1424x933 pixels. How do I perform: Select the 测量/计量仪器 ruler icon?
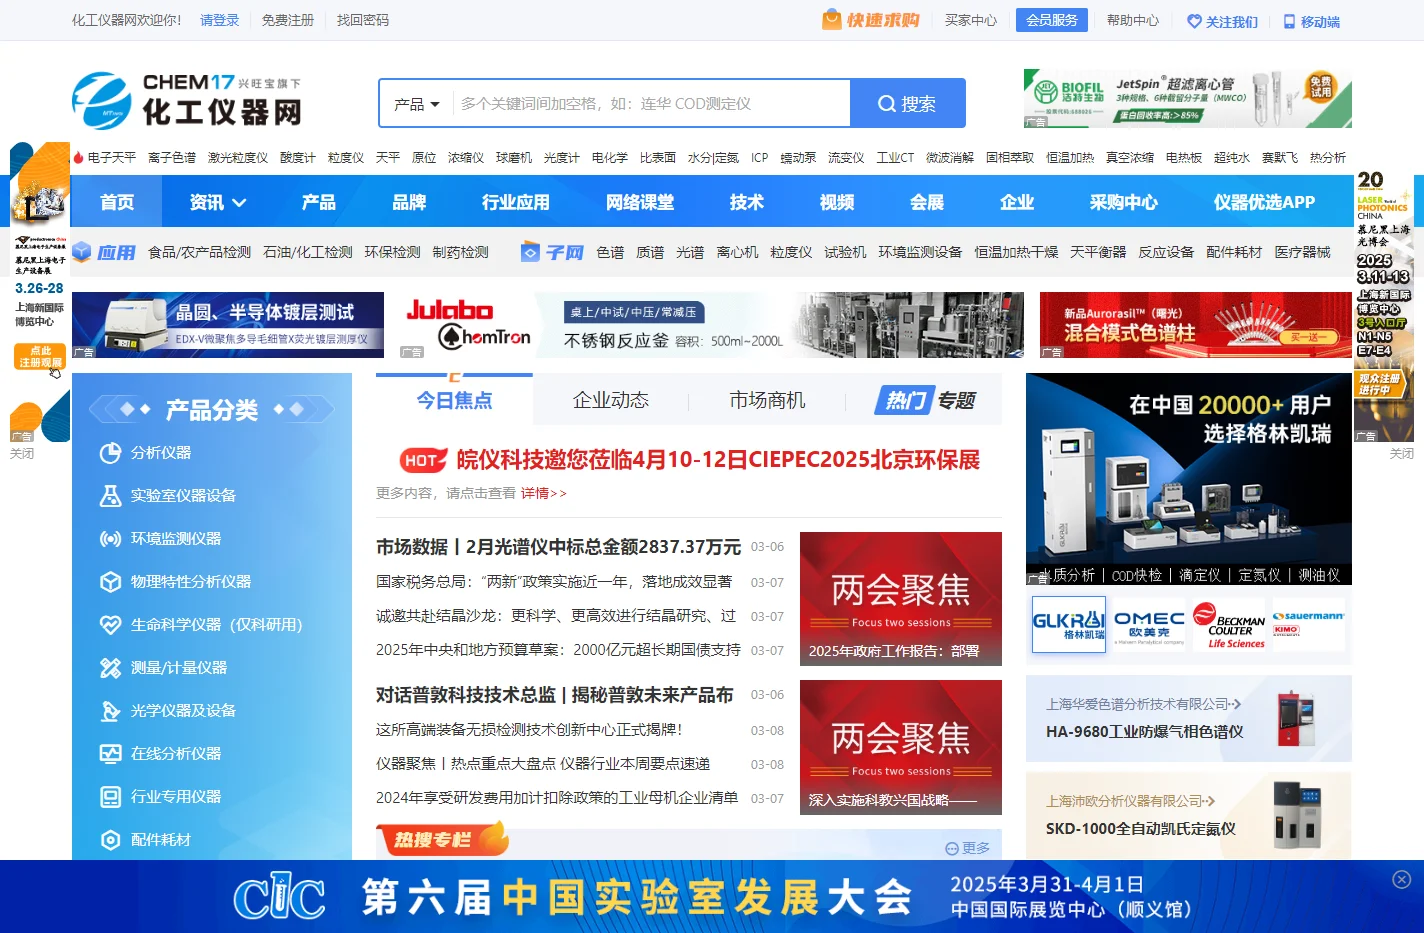(x=110, y=668)
